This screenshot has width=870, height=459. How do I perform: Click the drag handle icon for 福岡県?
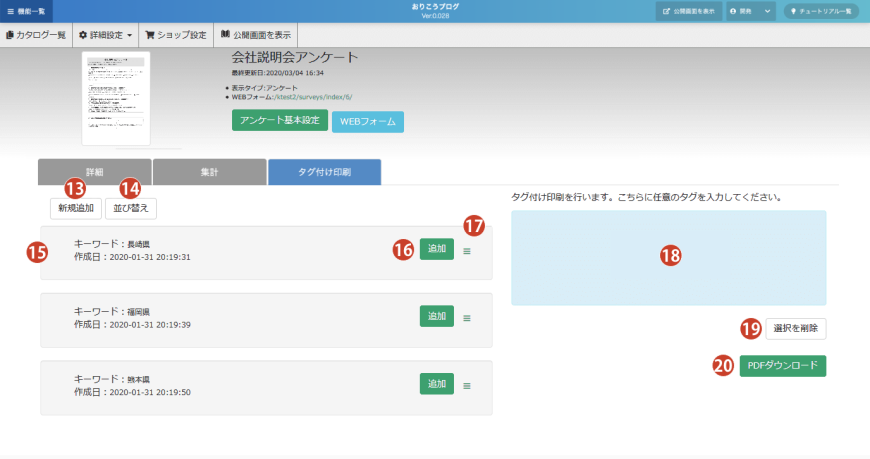point(467,318)
